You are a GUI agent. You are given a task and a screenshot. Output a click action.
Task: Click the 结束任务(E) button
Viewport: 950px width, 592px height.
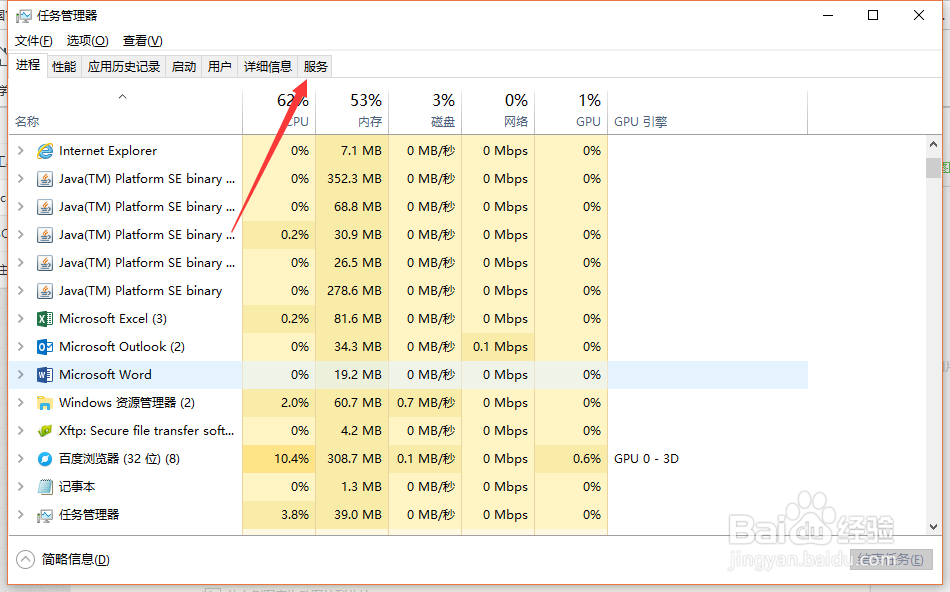(890, 560)
